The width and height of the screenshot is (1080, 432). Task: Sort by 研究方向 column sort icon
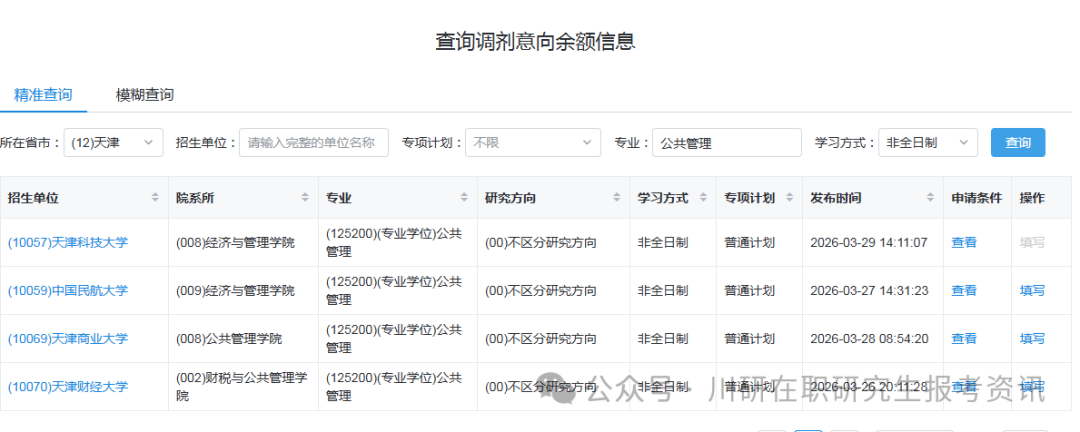pos(616,198)
